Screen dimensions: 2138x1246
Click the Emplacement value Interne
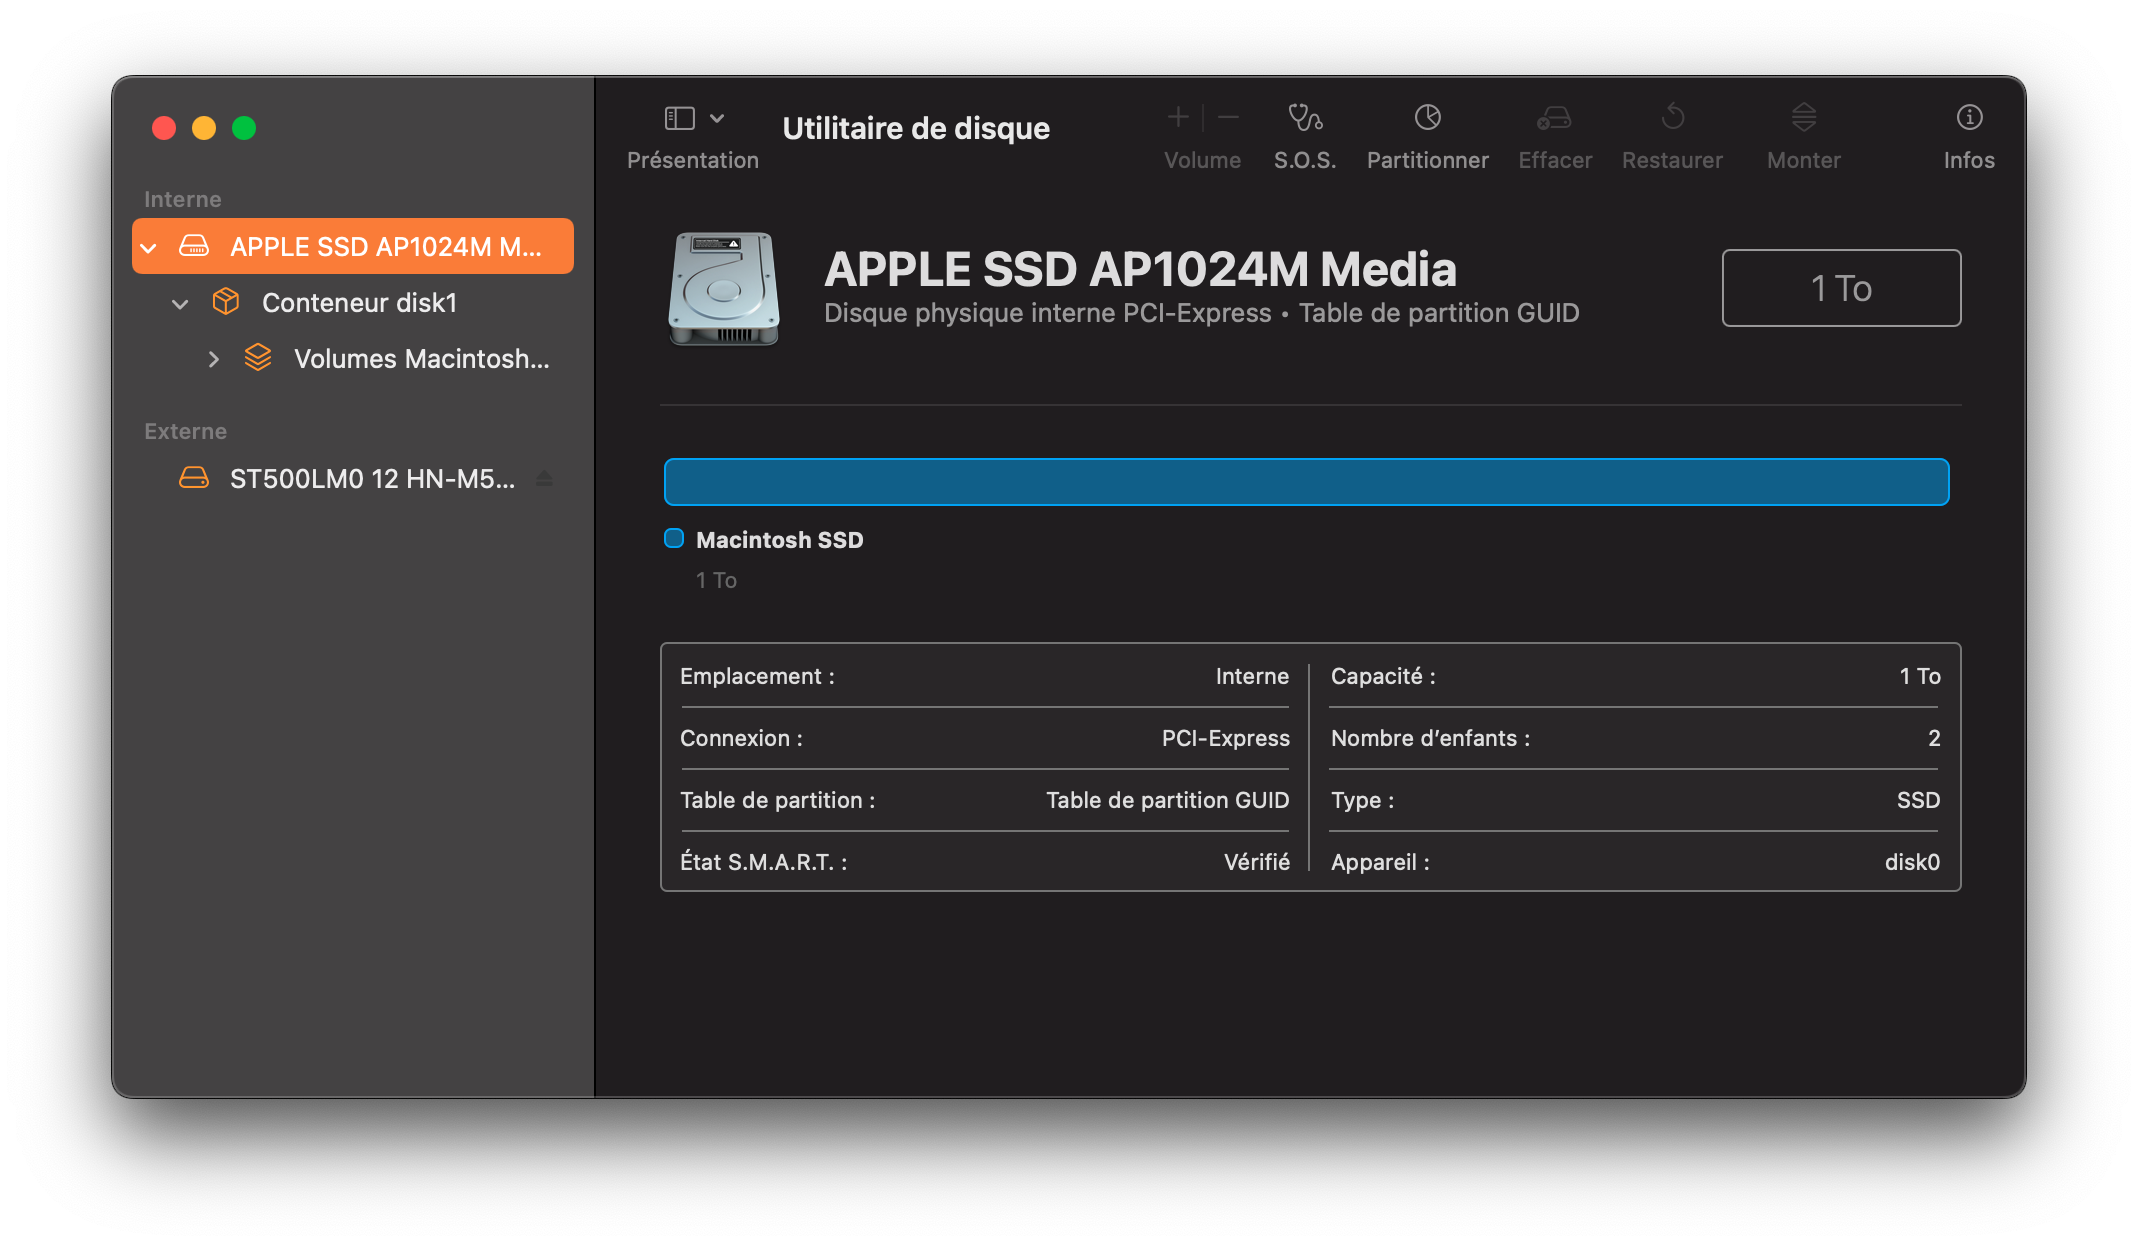tap(1252, 676)
